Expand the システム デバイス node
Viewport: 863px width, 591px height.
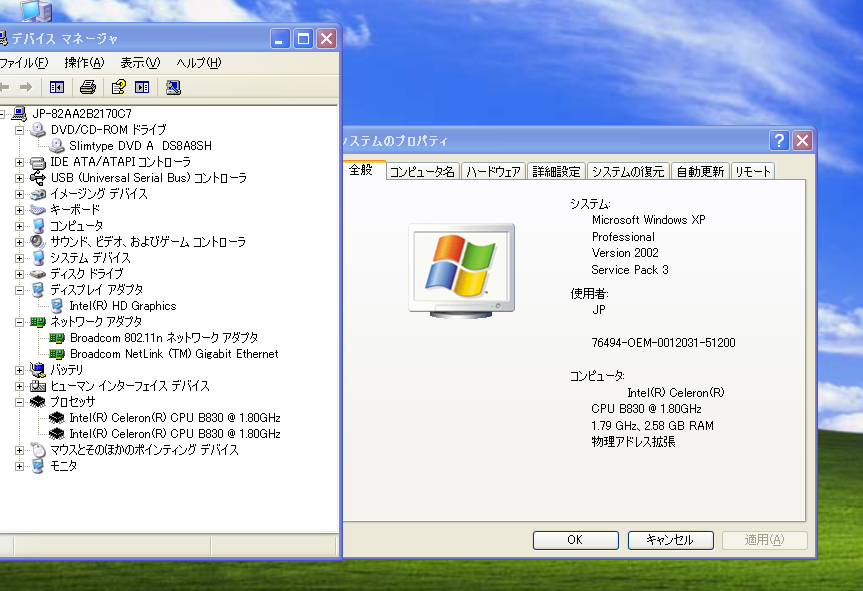[19, 258]
